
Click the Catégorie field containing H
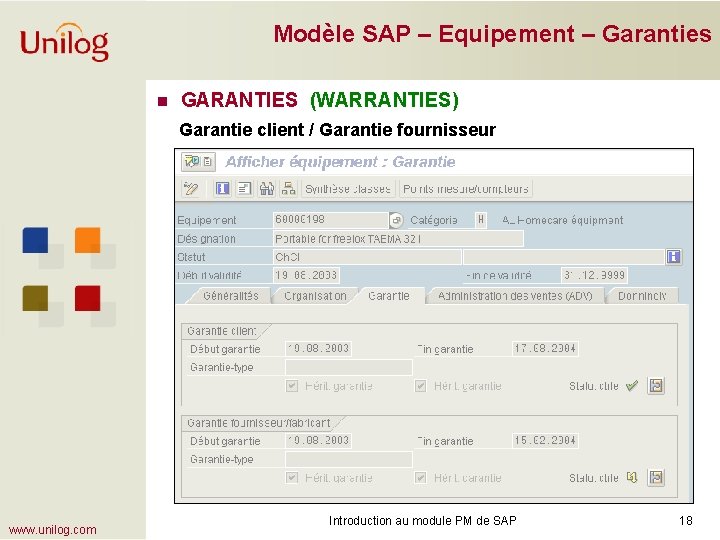[480, 220]
